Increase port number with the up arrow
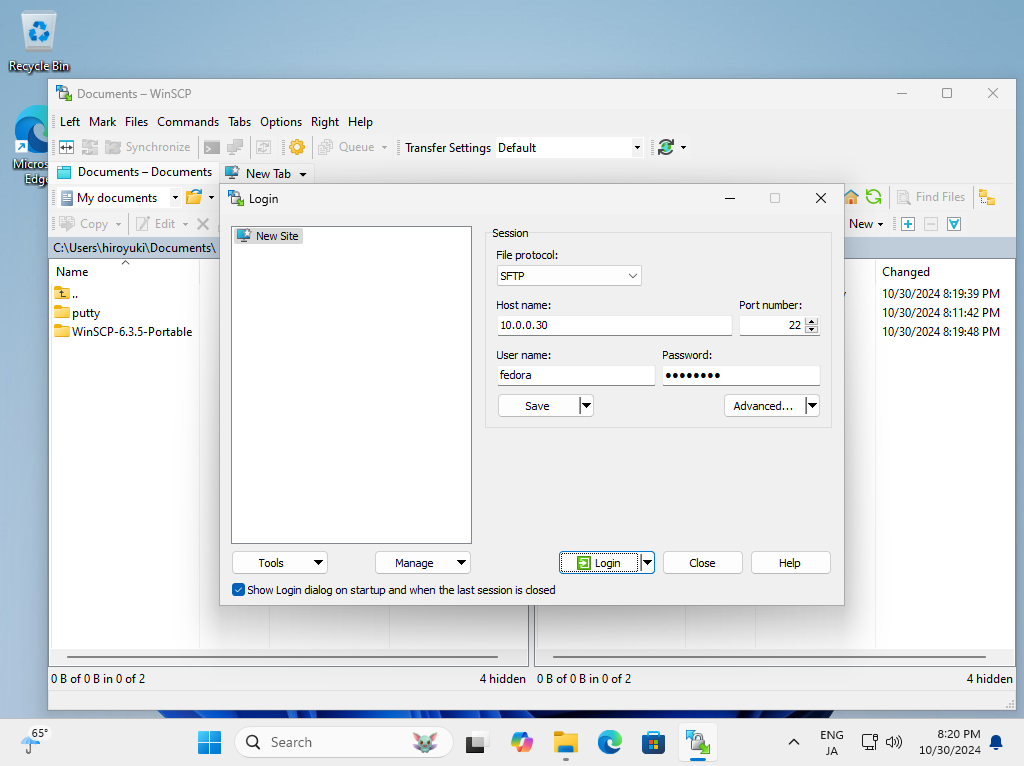The width and height of the screenshot is (1024, 766). pyautogui.click(x=811, y=321)
